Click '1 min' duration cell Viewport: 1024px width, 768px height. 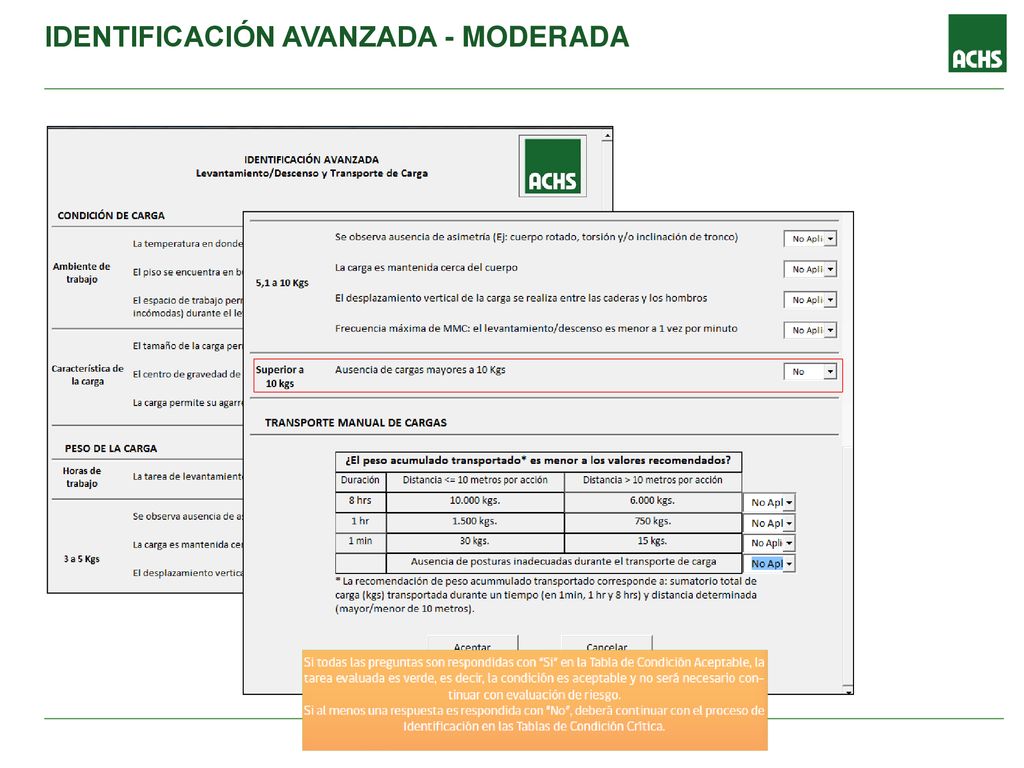point(360,541)
